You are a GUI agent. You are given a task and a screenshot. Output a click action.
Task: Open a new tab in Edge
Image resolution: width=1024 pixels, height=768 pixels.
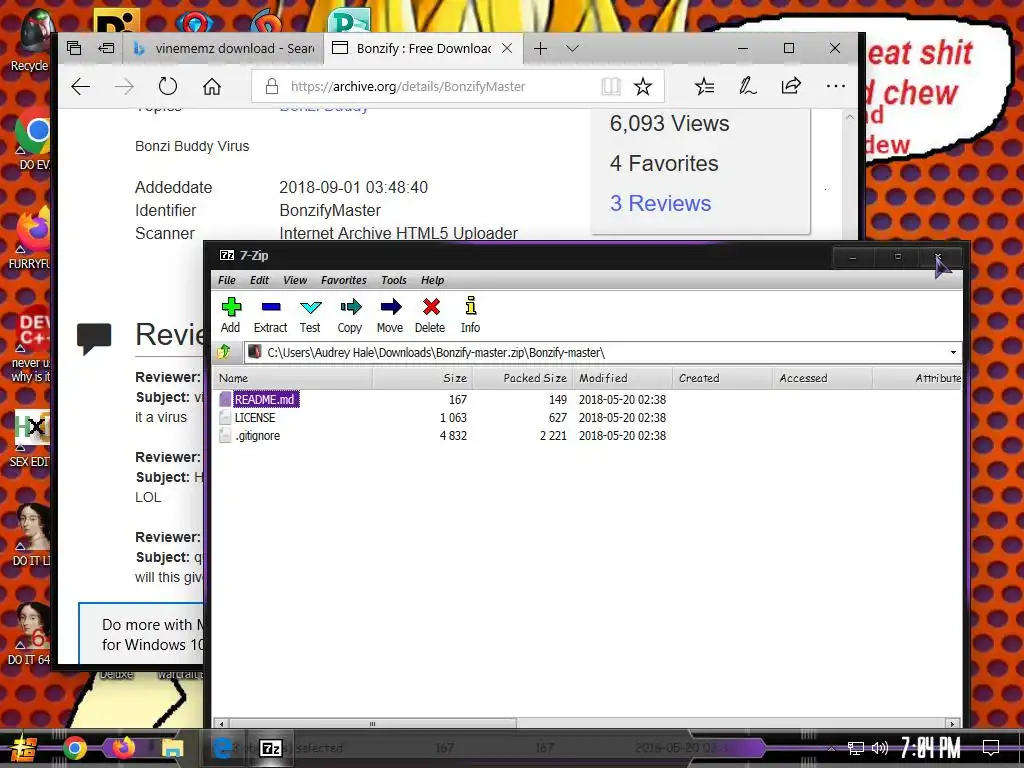point(540,48)
